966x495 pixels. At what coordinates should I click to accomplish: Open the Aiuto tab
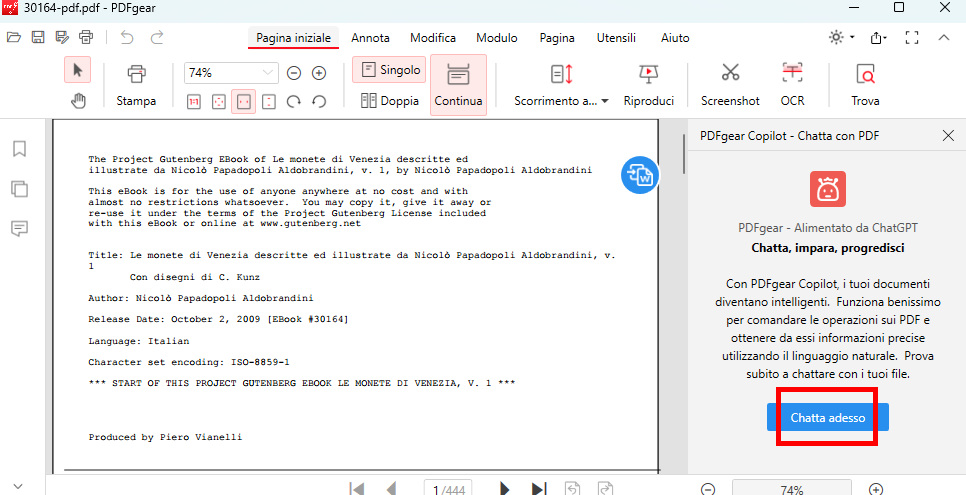coord(675,38)
